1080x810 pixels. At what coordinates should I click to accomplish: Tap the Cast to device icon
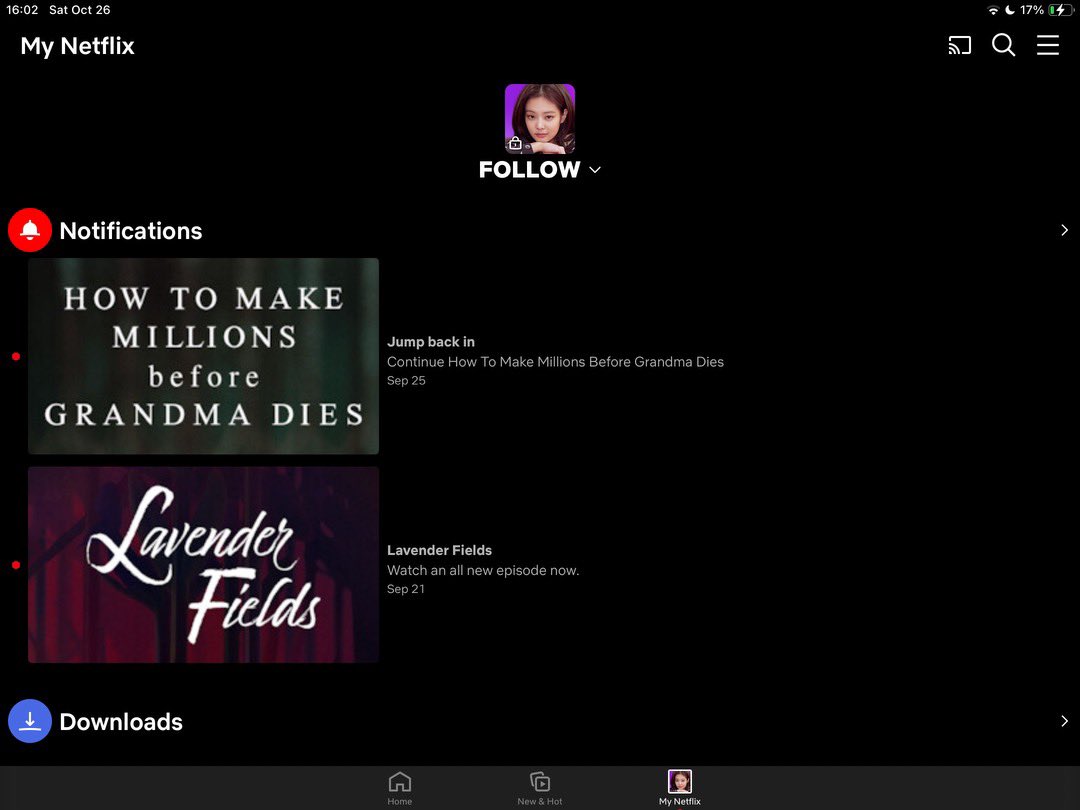[959, 45]
